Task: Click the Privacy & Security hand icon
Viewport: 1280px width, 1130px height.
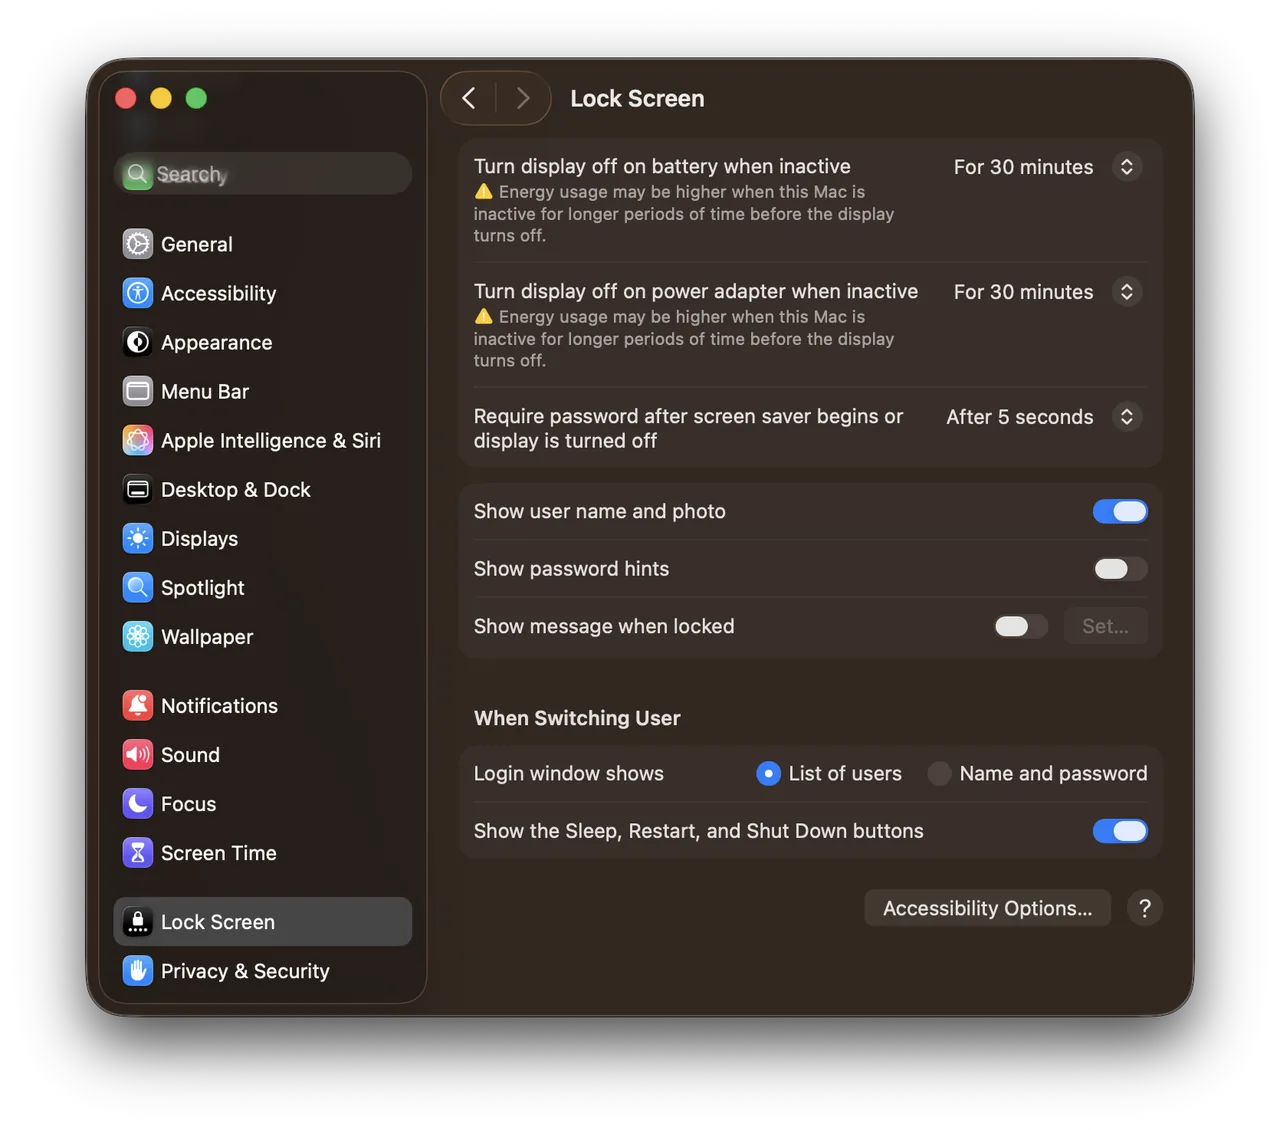Action: tap(138, 970)
